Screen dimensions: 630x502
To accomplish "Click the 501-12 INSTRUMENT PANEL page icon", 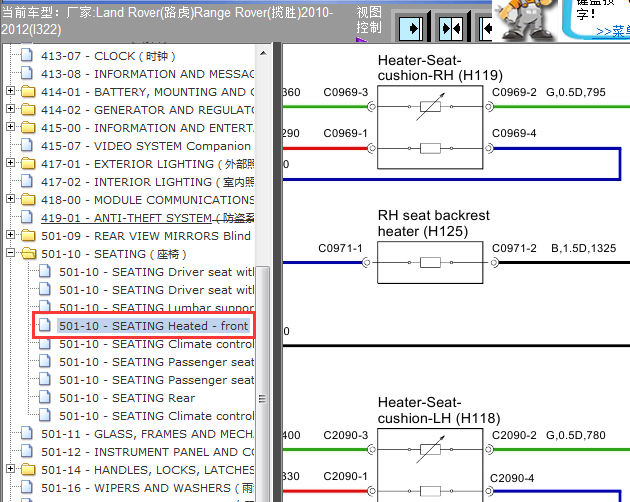I will tap(27, 451).
